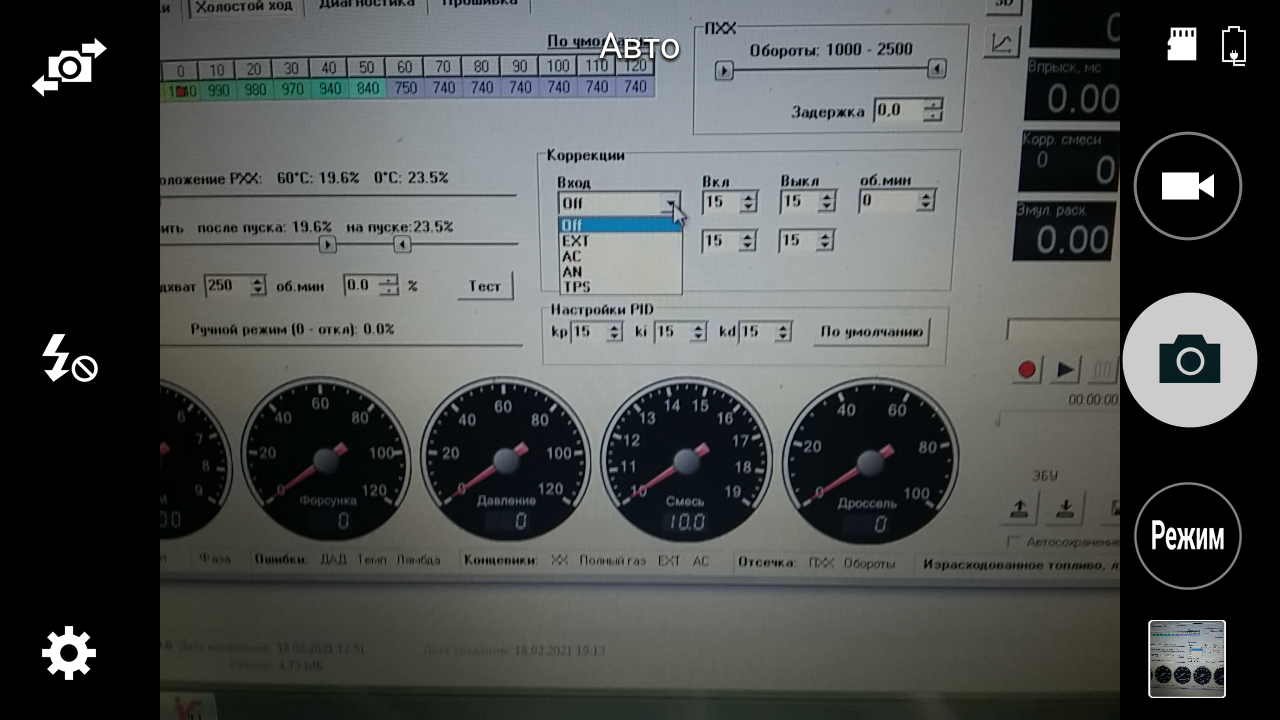This screenshot has width=1280, height=720.
Task: Enable the Автосохранение checkbox
Action: pyautogui.click(x=1014, y=542)
